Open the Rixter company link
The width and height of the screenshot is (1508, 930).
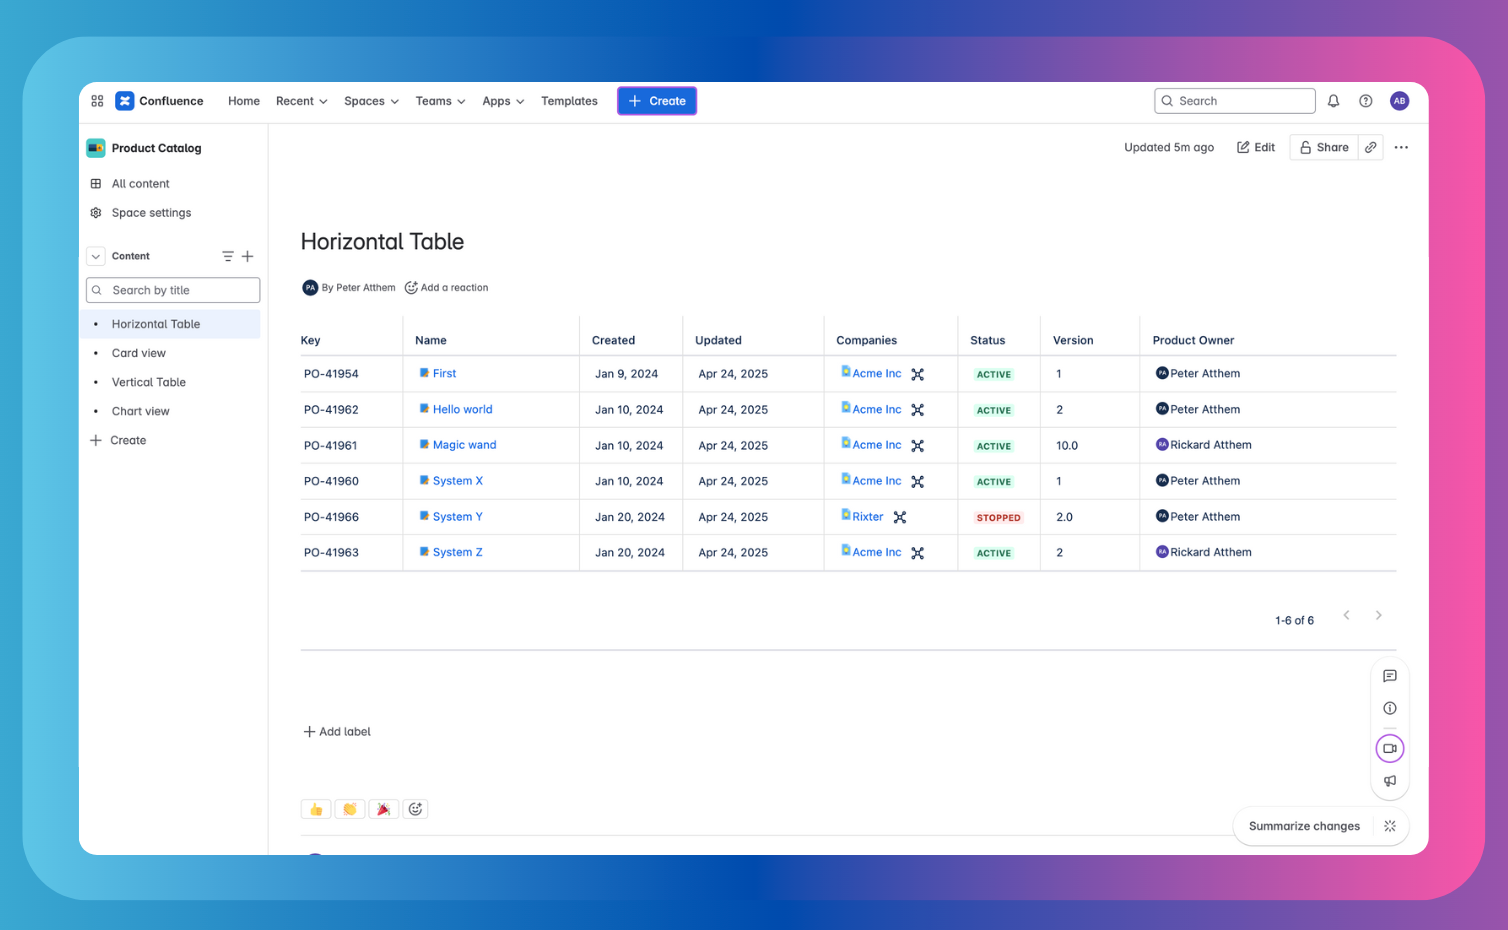pos(868,517)
